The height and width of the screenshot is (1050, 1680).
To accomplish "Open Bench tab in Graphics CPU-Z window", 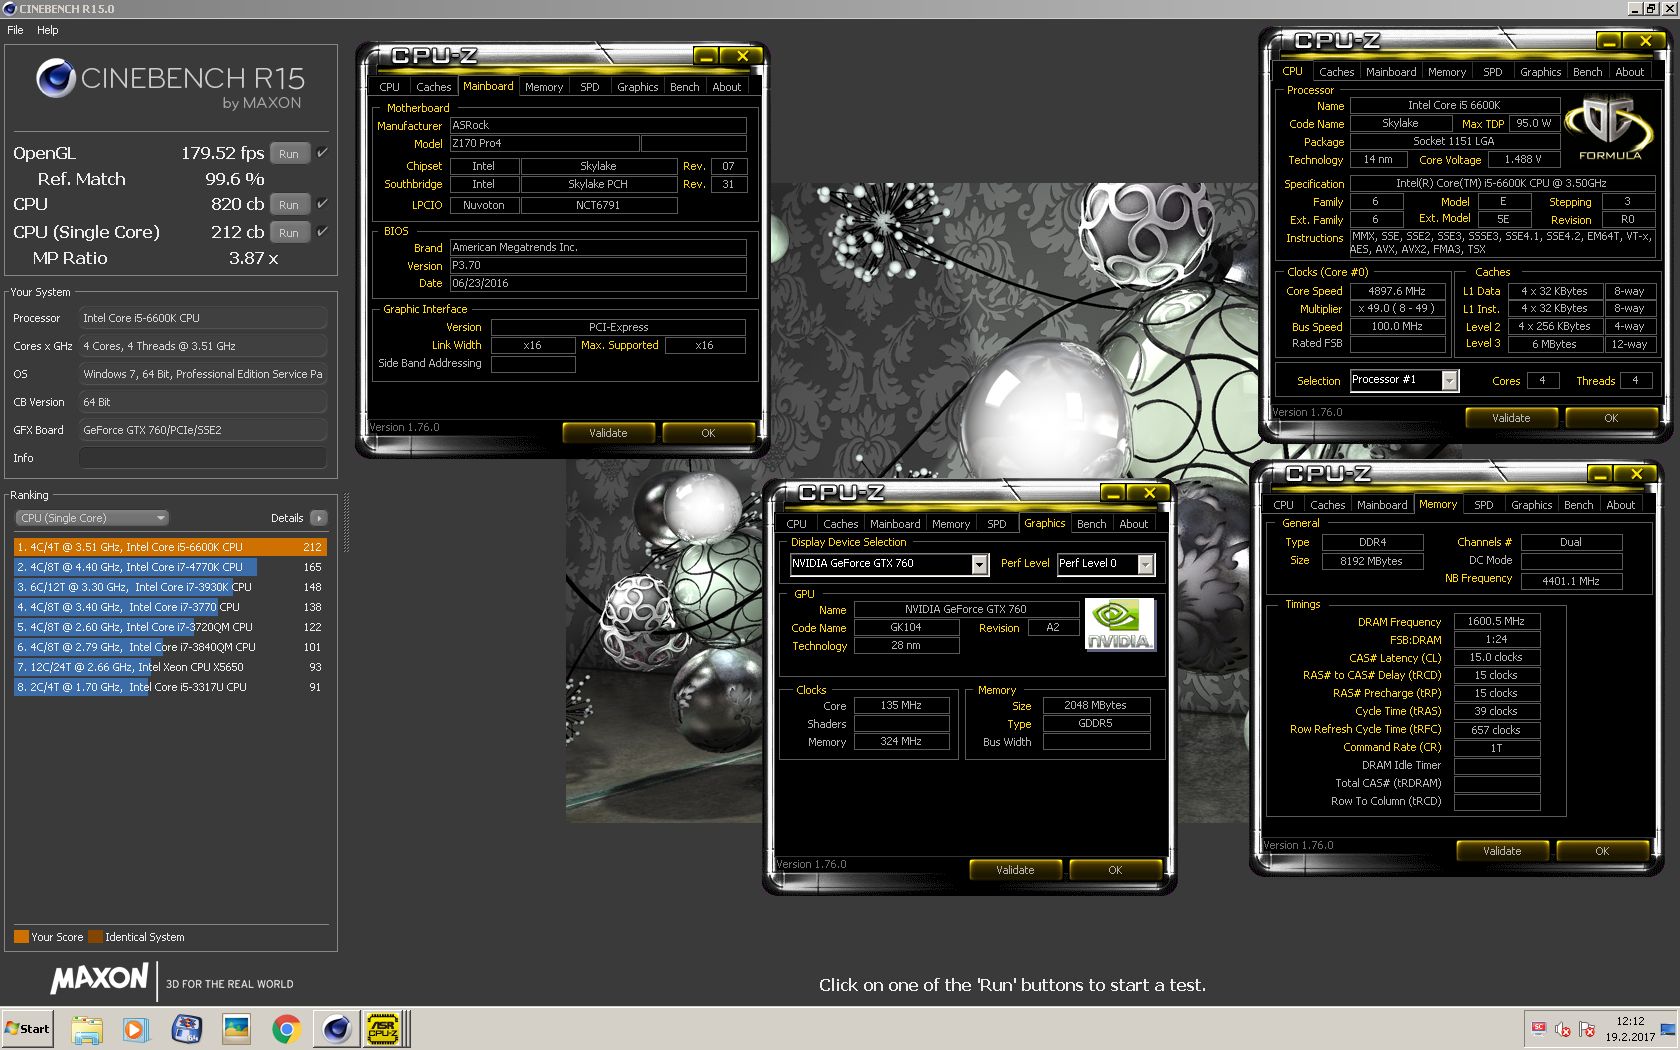I will (x=1092, y=524).
